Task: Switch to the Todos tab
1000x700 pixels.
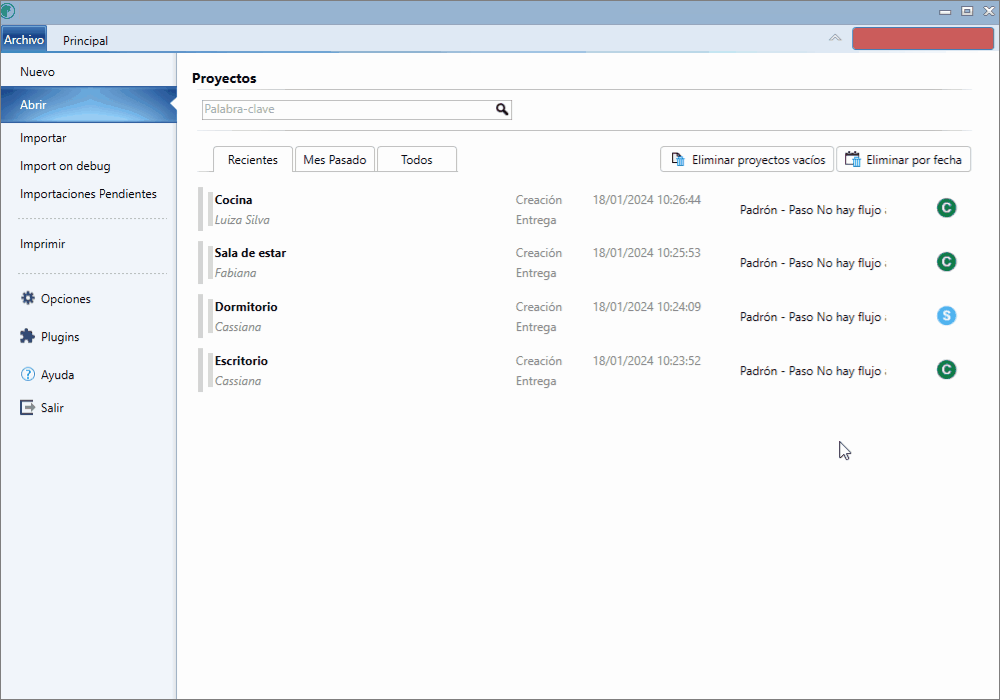Action: click(416, 160)
